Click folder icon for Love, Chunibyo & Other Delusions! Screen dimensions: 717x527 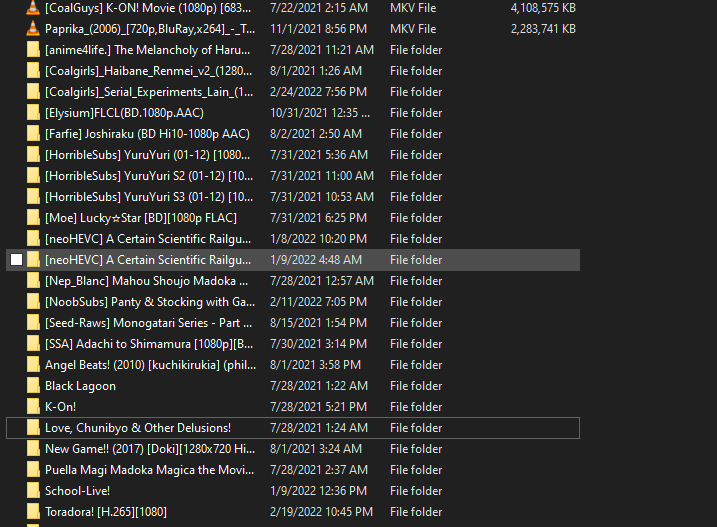point(33,428)
